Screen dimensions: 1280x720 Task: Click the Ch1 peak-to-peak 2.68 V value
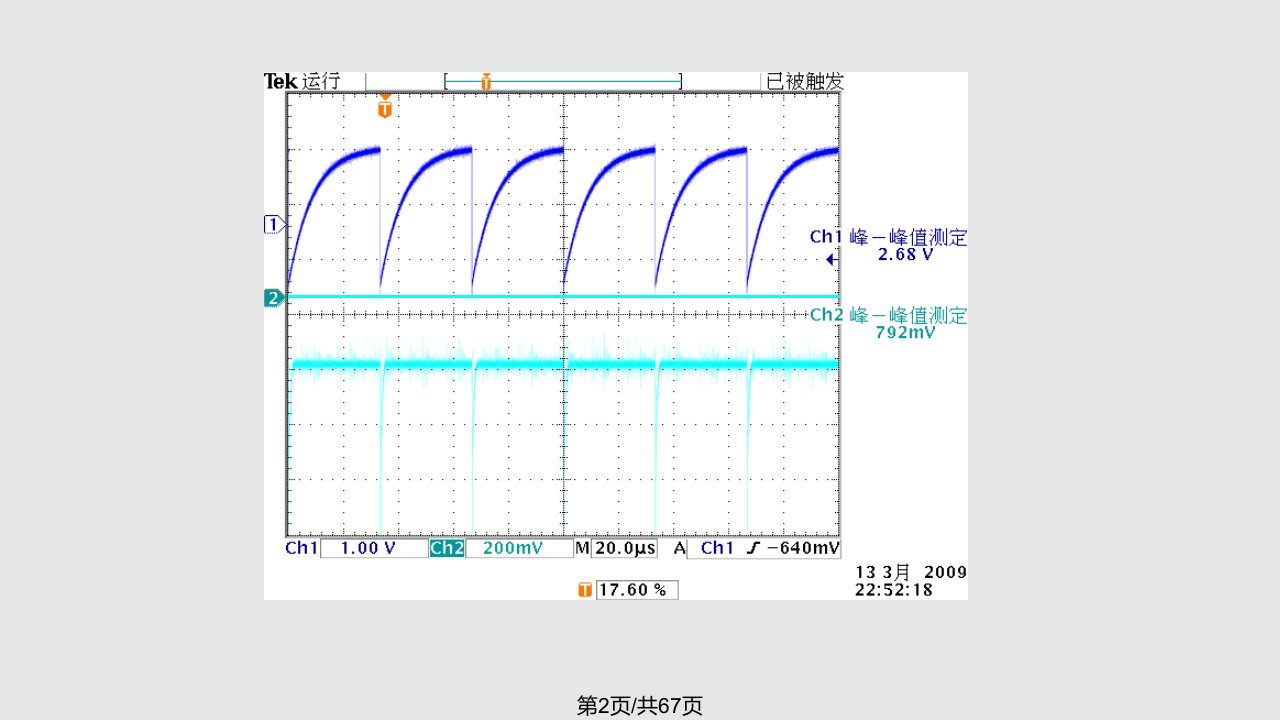[x=904, y=255]
